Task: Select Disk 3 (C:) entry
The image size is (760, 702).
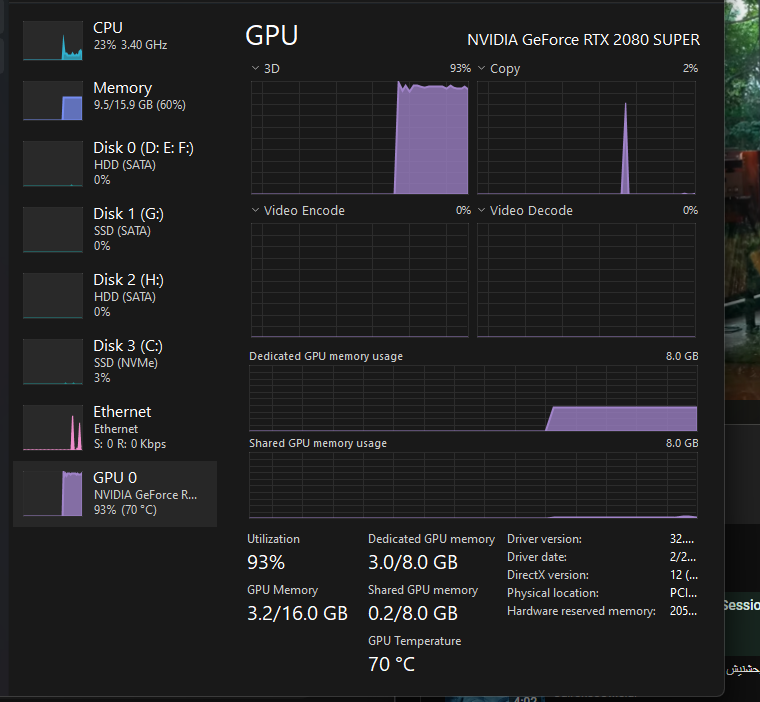Action: [115, 361]
